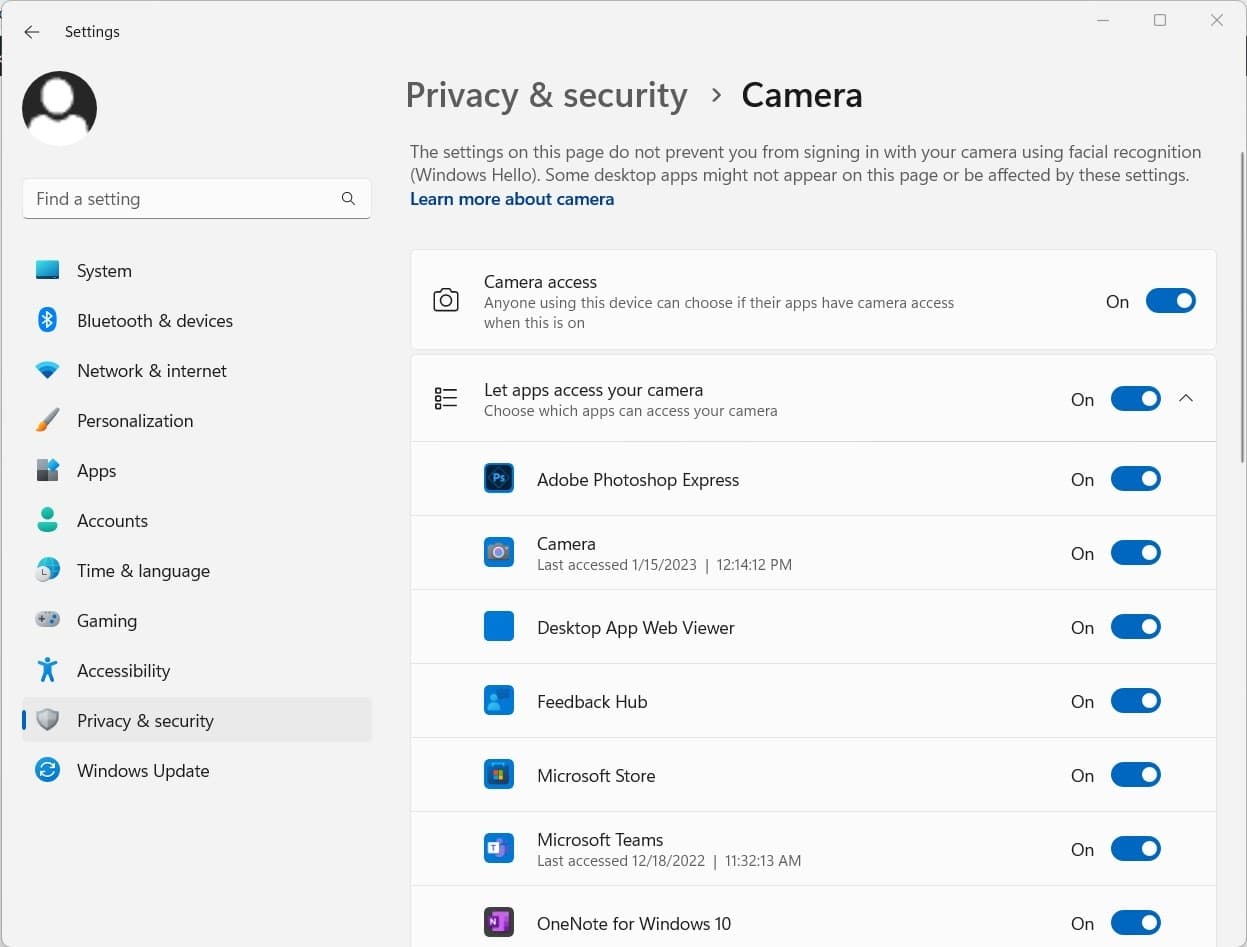Viewport: 1247px width, 947px height.
Task: Open the Learn more about camera link
Action: click(x=512, y=199)
